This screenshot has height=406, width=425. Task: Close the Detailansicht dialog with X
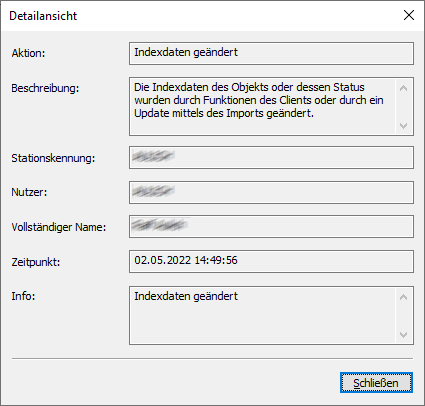(409, 15)
